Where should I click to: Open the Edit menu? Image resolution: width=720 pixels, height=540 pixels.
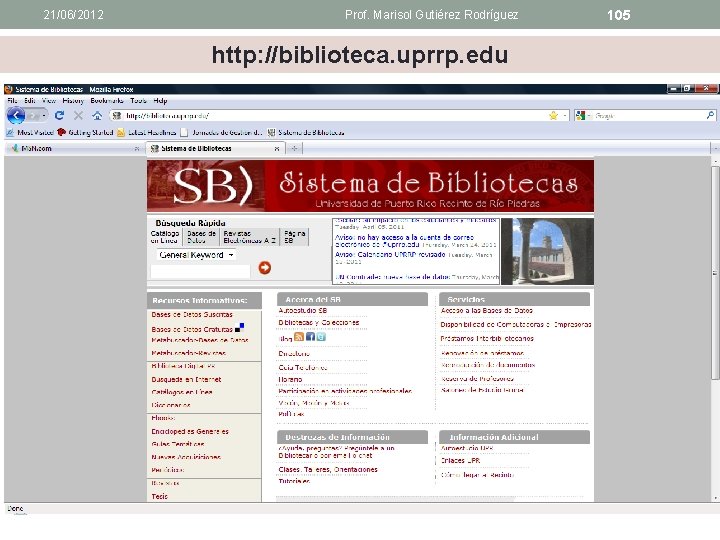coord(30,101)
